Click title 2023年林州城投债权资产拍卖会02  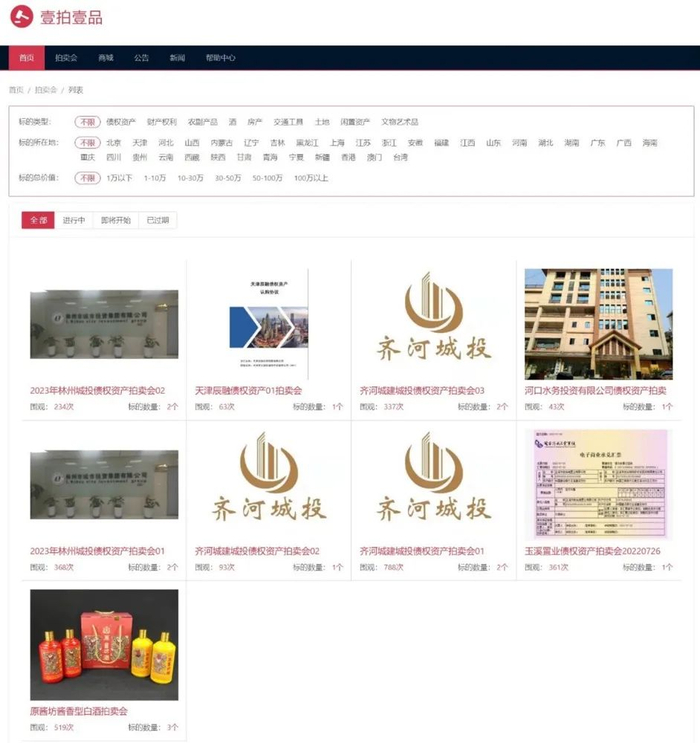(98, 391)
